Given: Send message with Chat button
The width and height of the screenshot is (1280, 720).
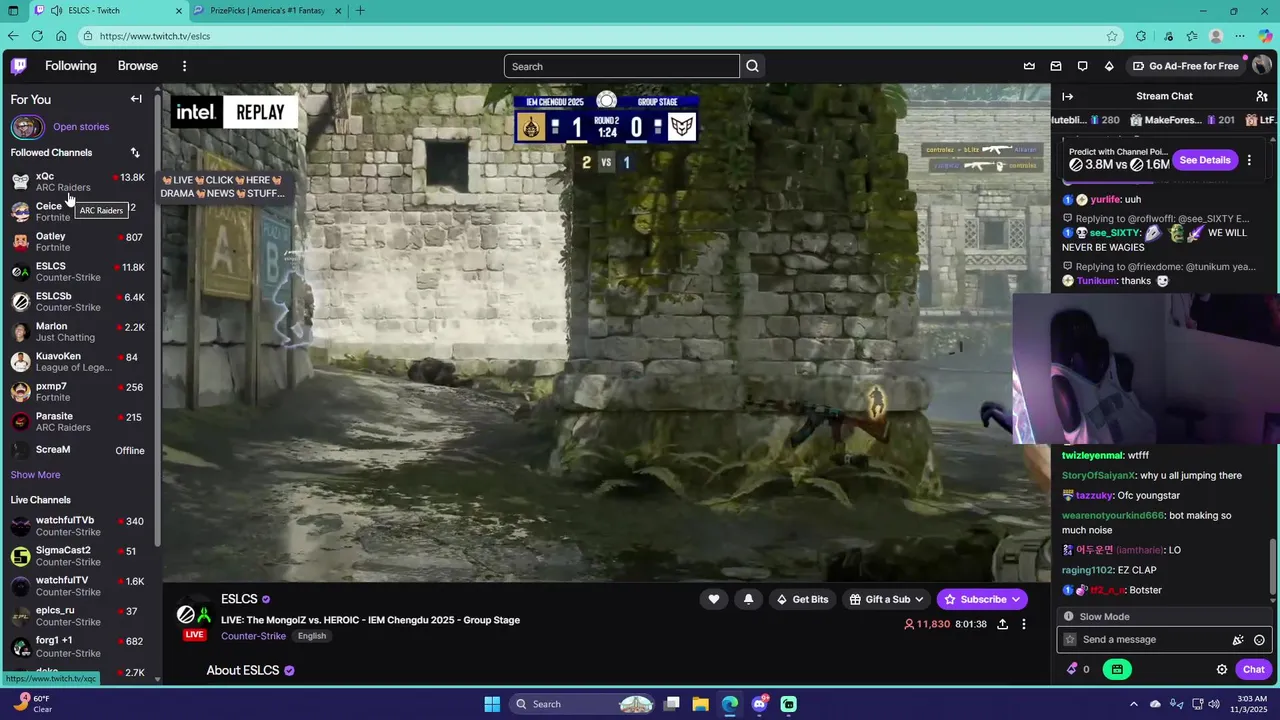Looking at the screenshot, I should 1254,669.
